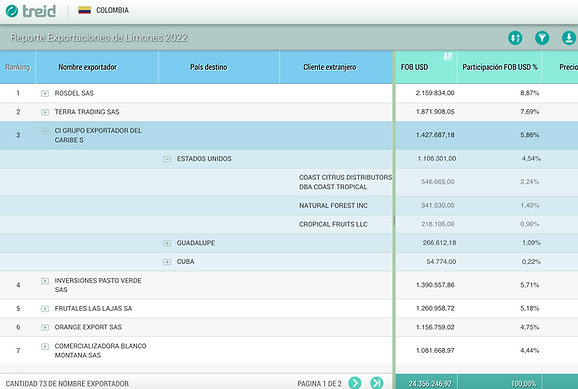Click the Cliente extranjero column header
The height and width of the screenshot is (389, 578).
[336, 67]
